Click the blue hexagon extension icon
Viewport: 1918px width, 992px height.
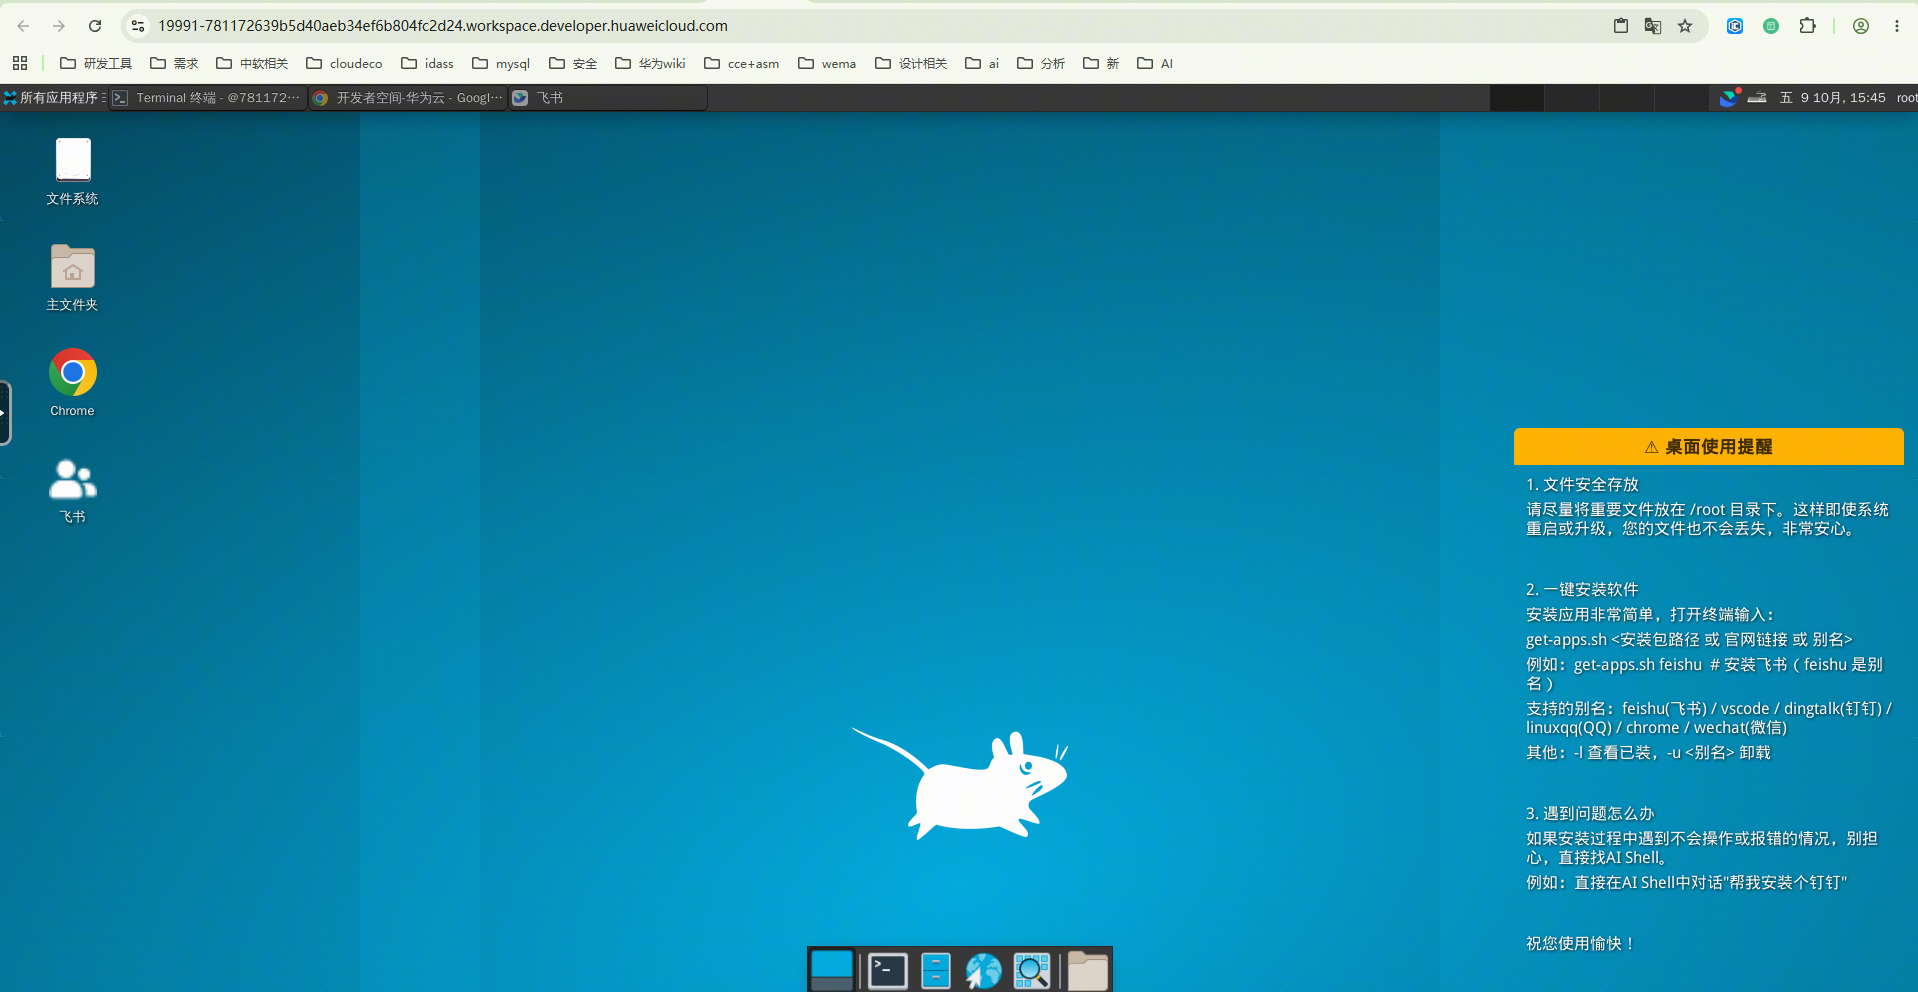coord(1735,26)
